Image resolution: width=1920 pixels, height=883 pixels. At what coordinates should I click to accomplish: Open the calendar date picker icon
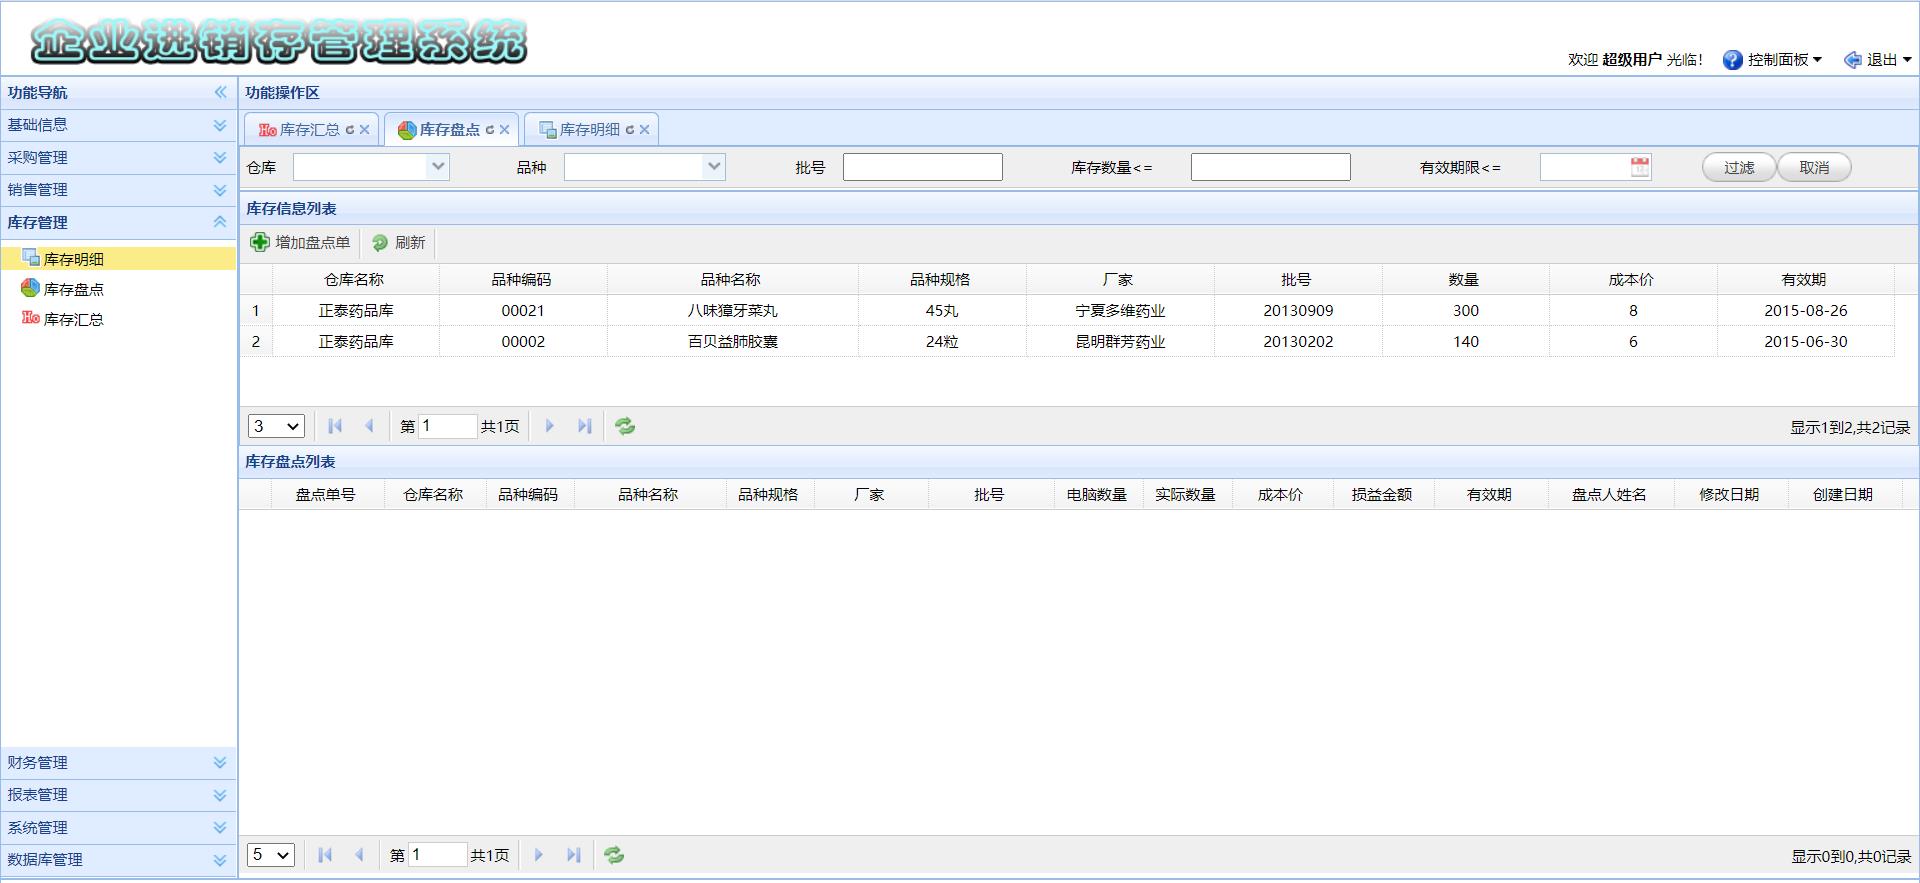coord(1640,167)
